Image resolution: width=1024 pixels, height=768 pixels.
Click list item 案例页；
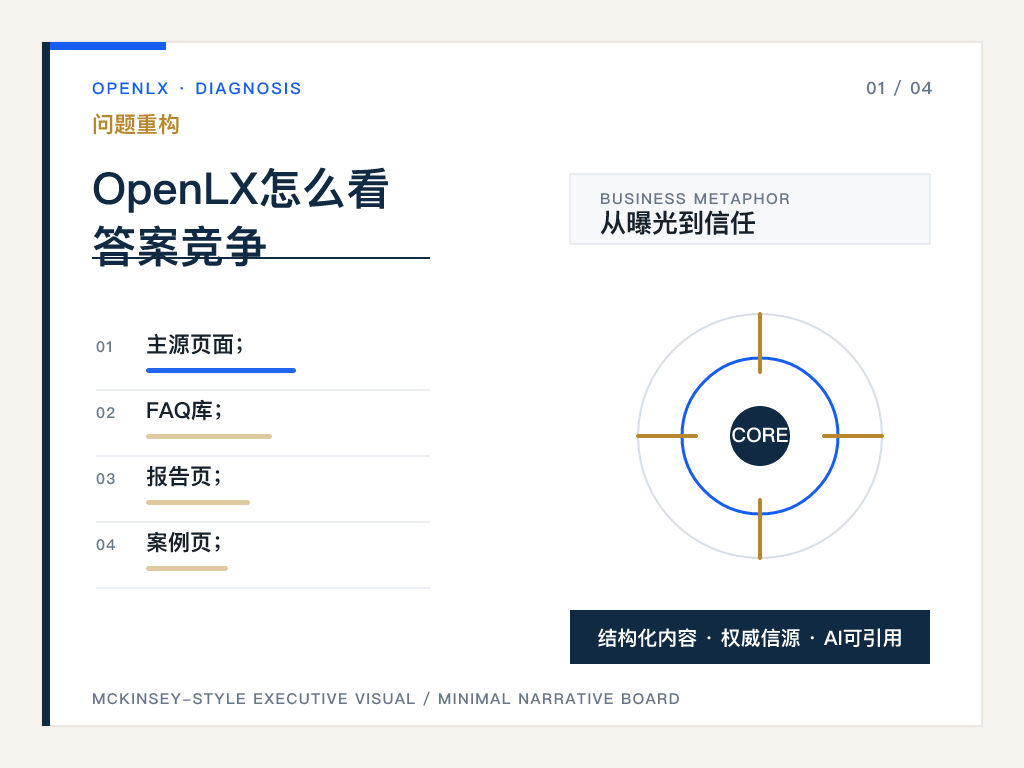(184, 543)
